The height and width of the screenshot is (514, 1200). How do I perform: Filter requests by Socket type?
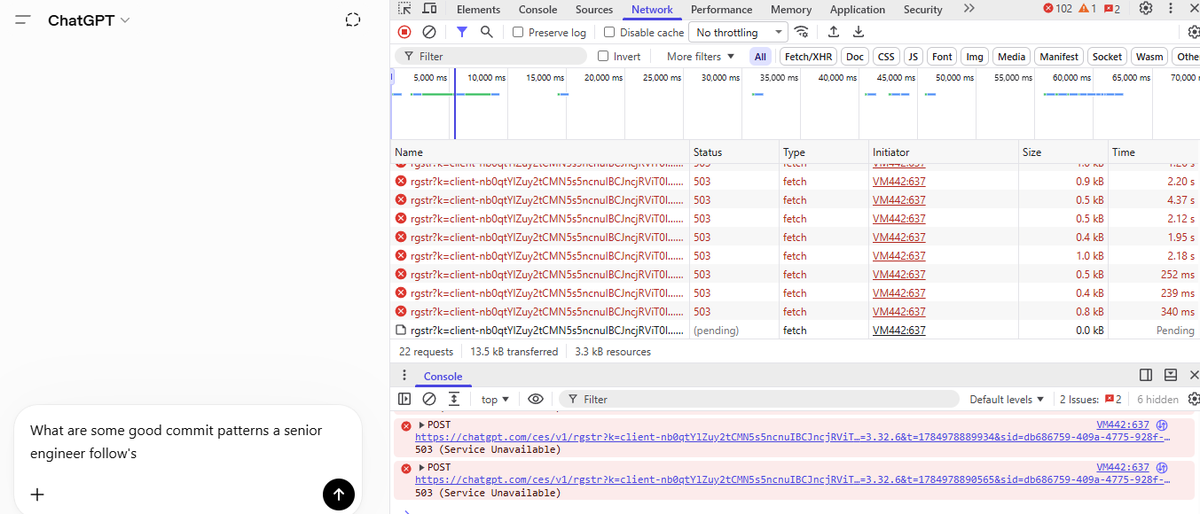(1107, 56)
